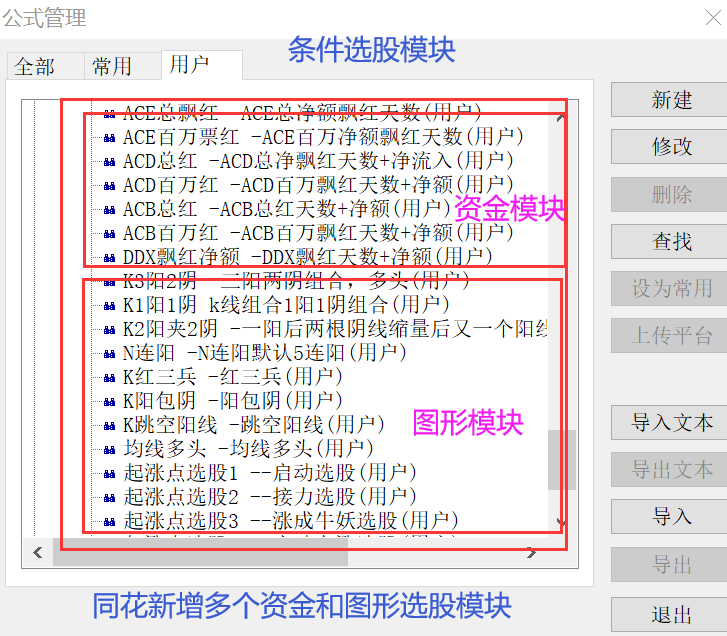Click the icon beside K红三兵 formula

click(109, 378)
